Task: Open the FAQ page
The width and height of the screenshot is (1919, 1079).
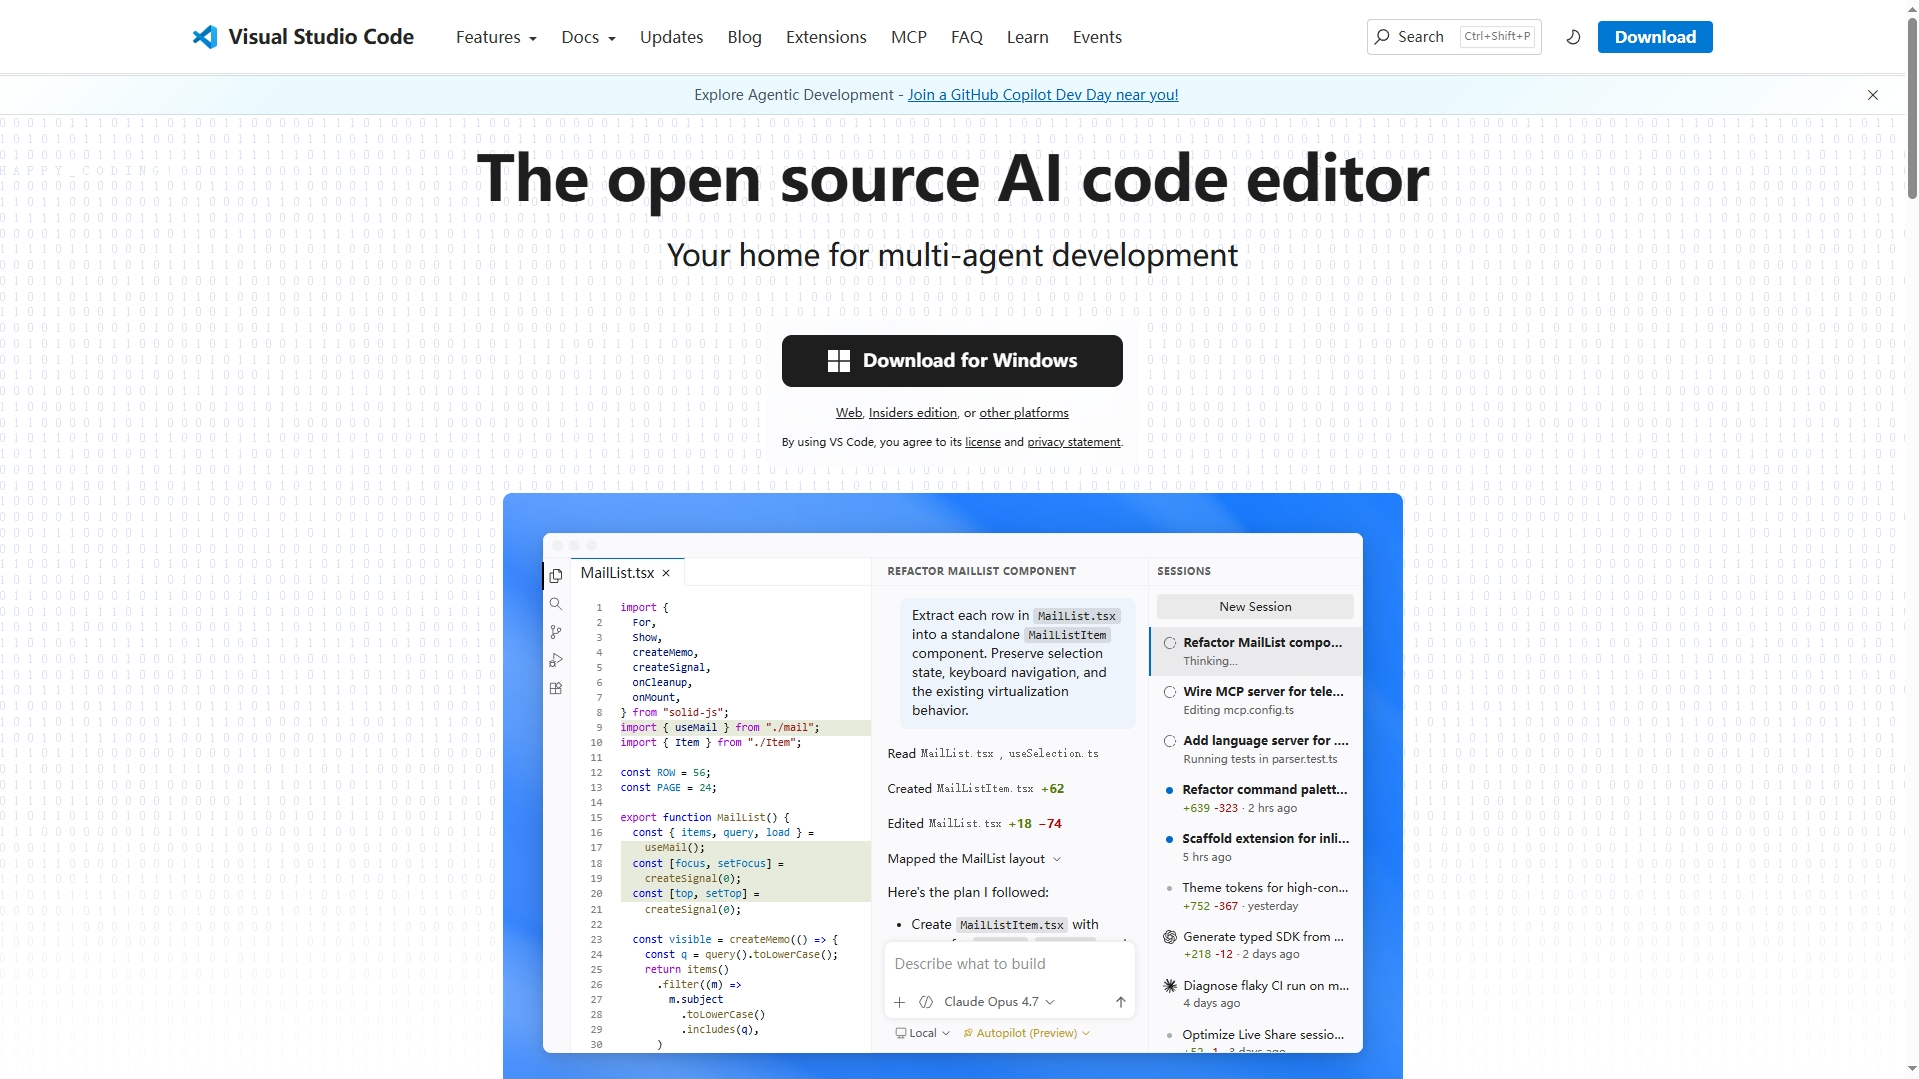Action: [x=967, y=37]
